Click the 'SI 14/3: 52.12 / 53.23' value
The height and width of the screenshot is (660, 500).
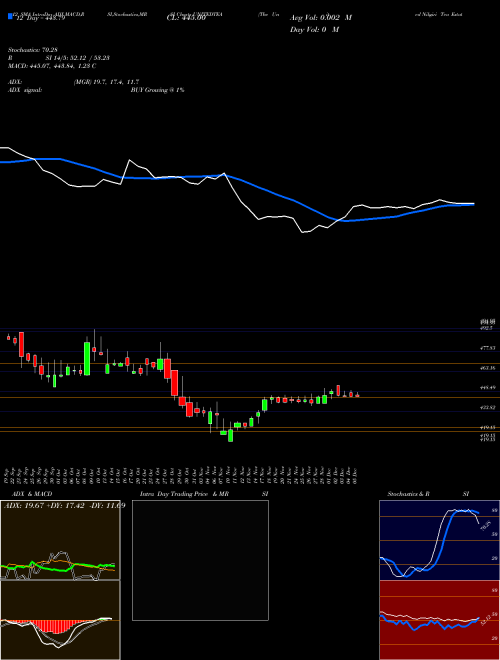[77, 58]
